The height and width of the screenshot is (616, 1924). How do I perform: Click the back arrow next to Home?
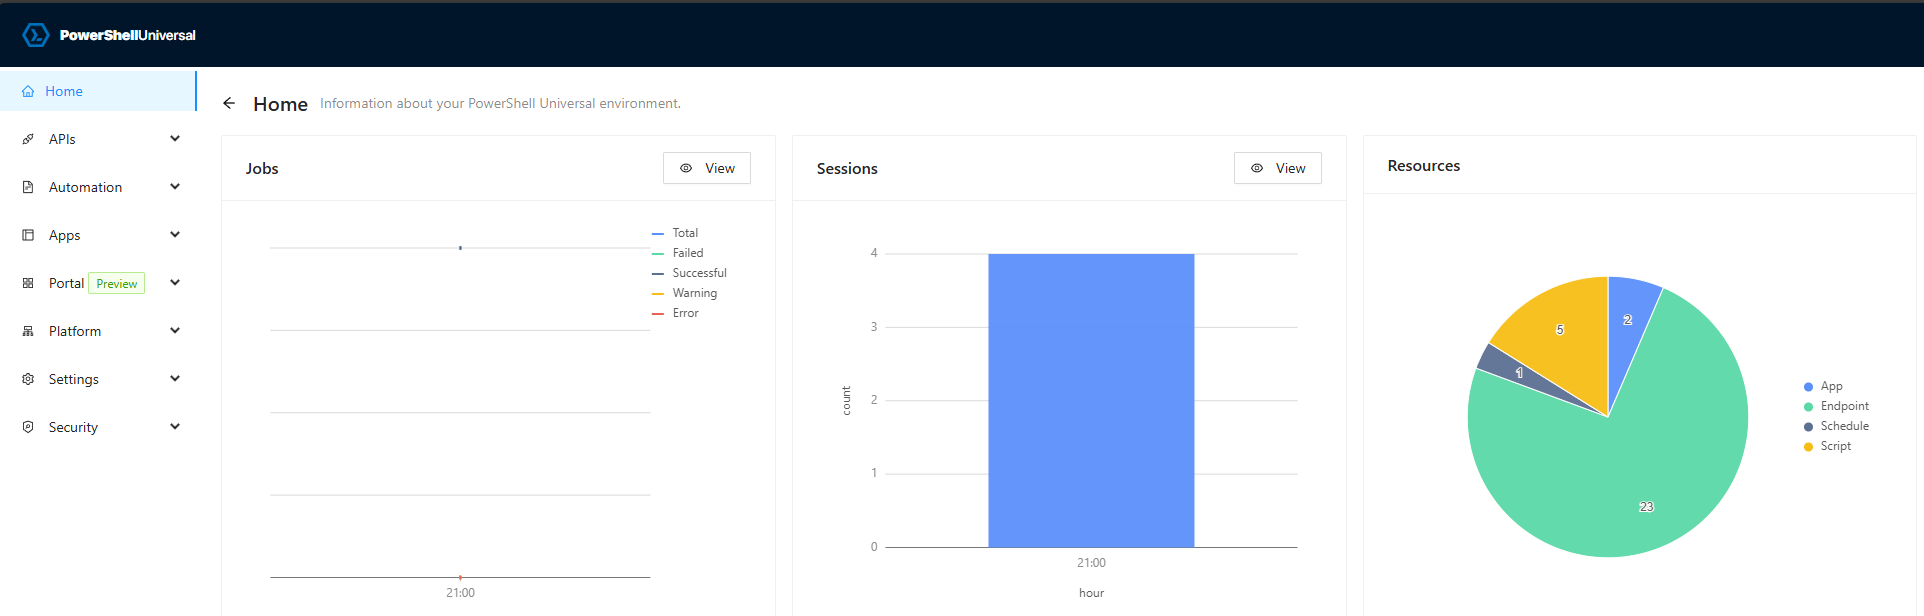tap(229, 103)
